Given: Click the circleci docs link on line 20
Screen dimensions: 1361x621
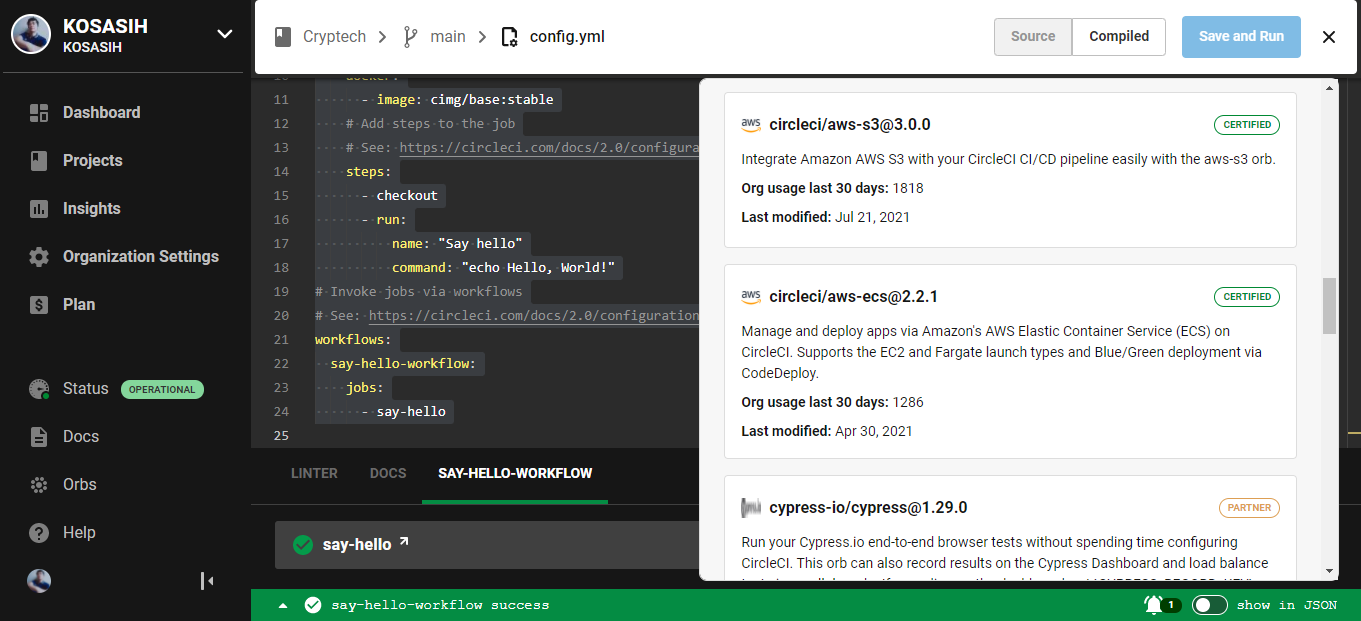Looking at the screenshot, I should [534, 316].
